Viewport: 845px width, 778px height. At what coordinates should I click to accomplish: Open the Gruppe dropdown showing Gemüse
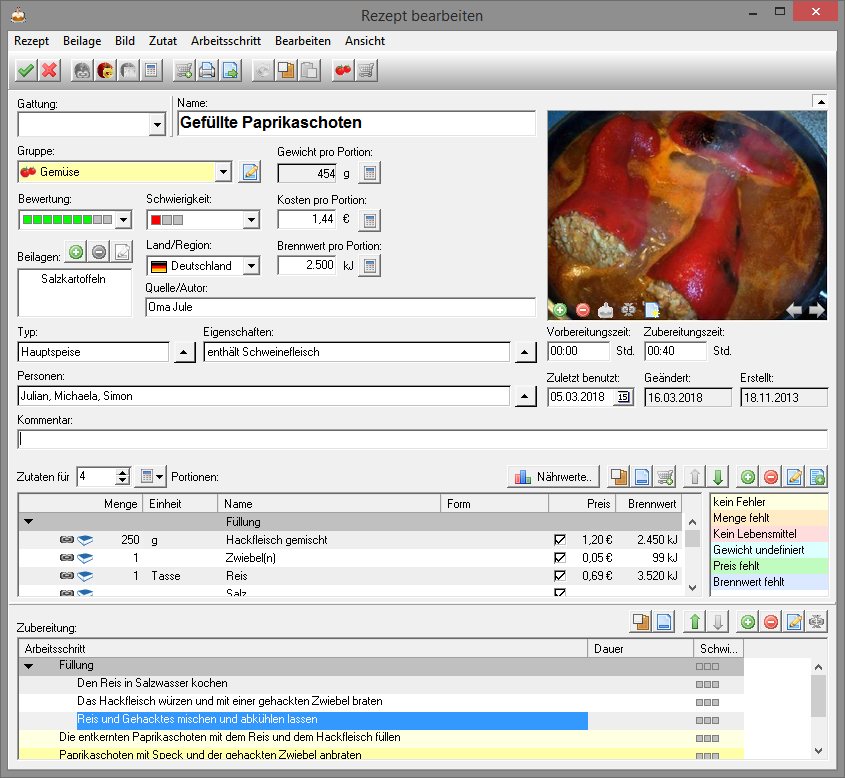pos(223,172)
